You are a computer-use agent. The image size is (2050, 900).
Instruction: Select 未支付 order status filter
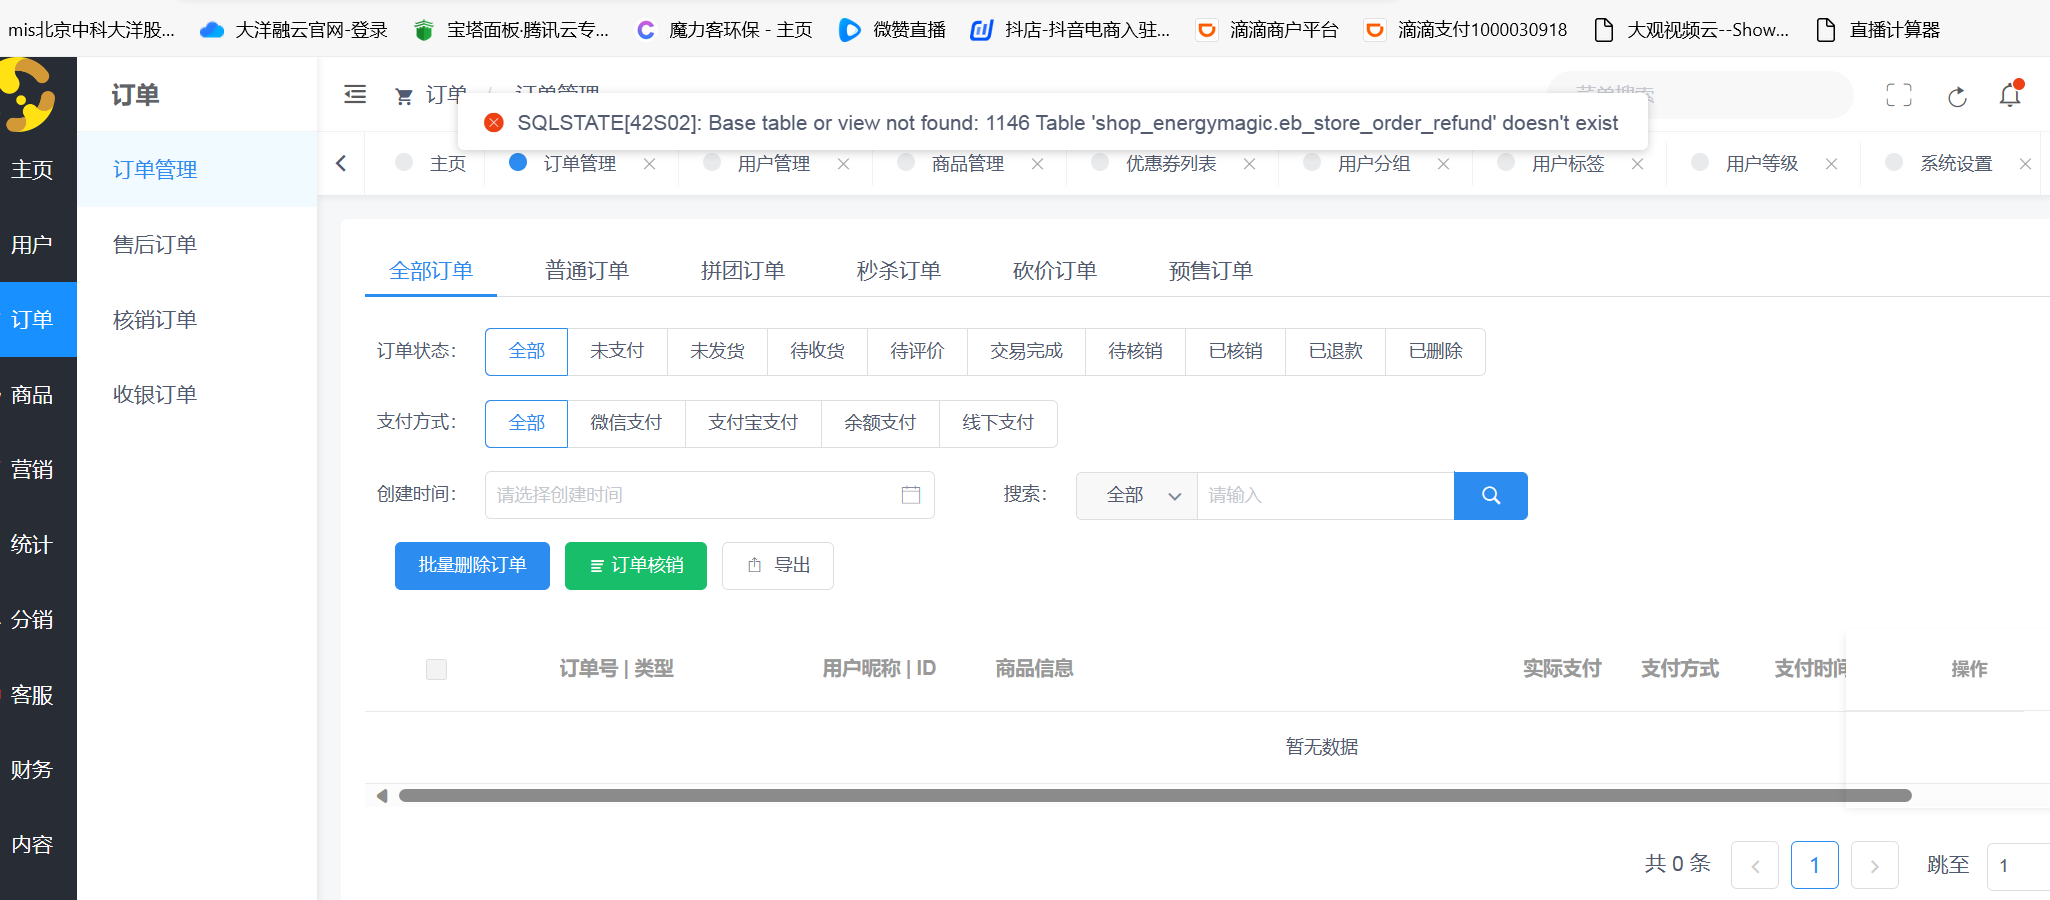(x=617, y=352)
